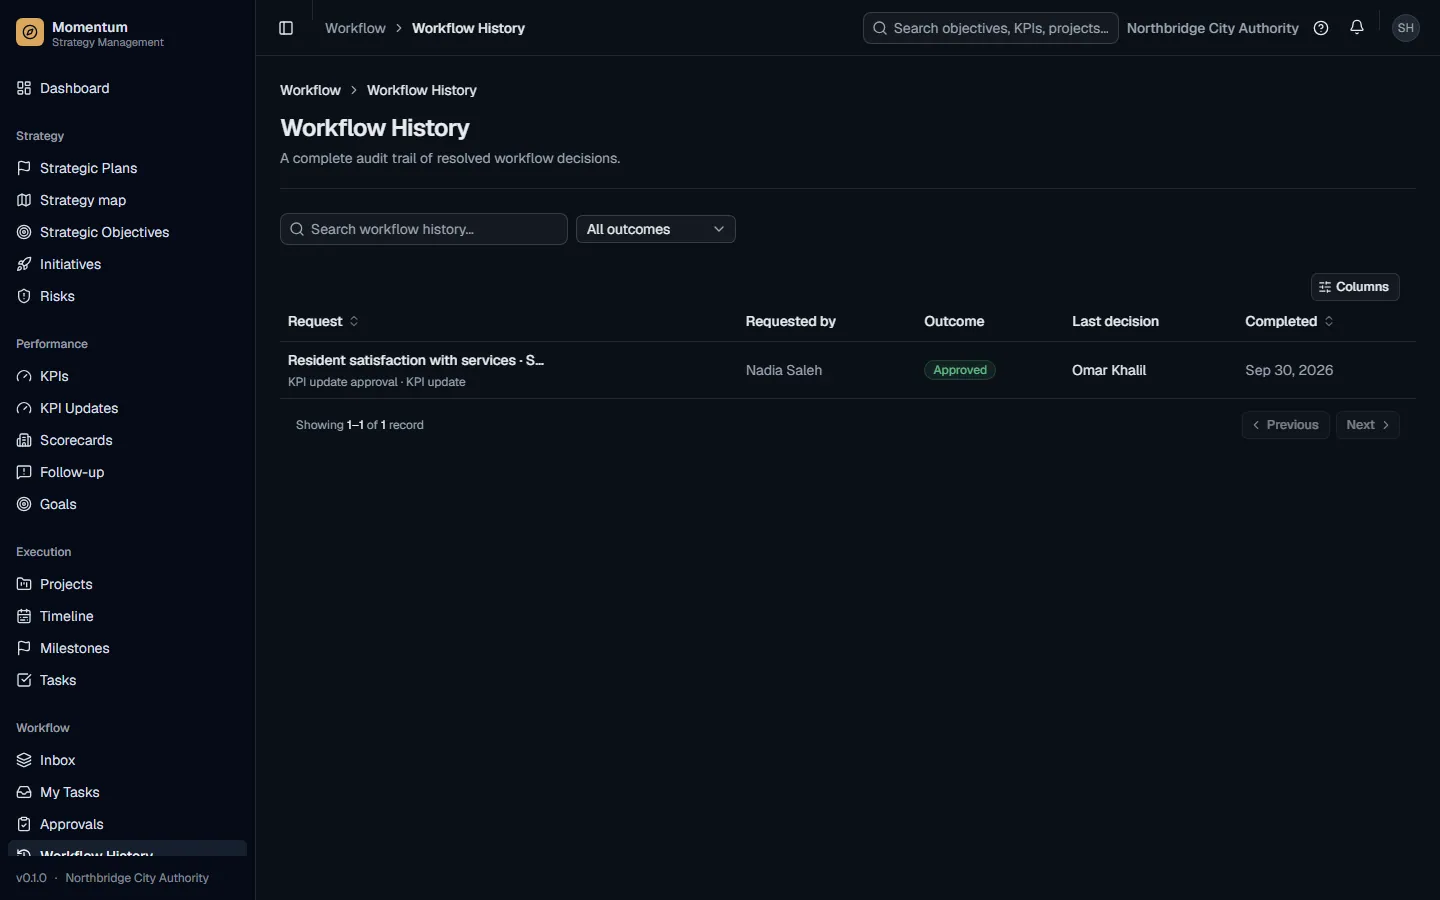
Task: Focus the global search objectives field
Action: click(991, 28)
